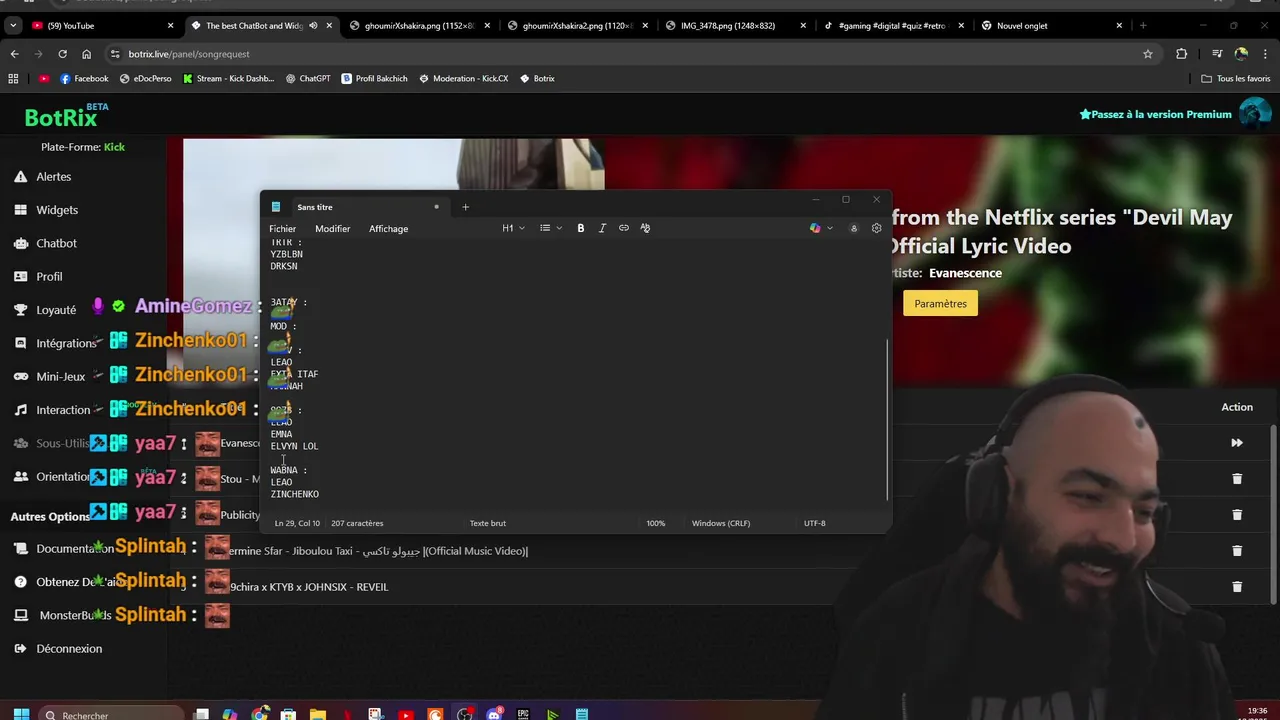The image size is (1280, 720).
Task: Open Fichier menu in Notepad
Action: pyautogui.click(x=282, y=229)
